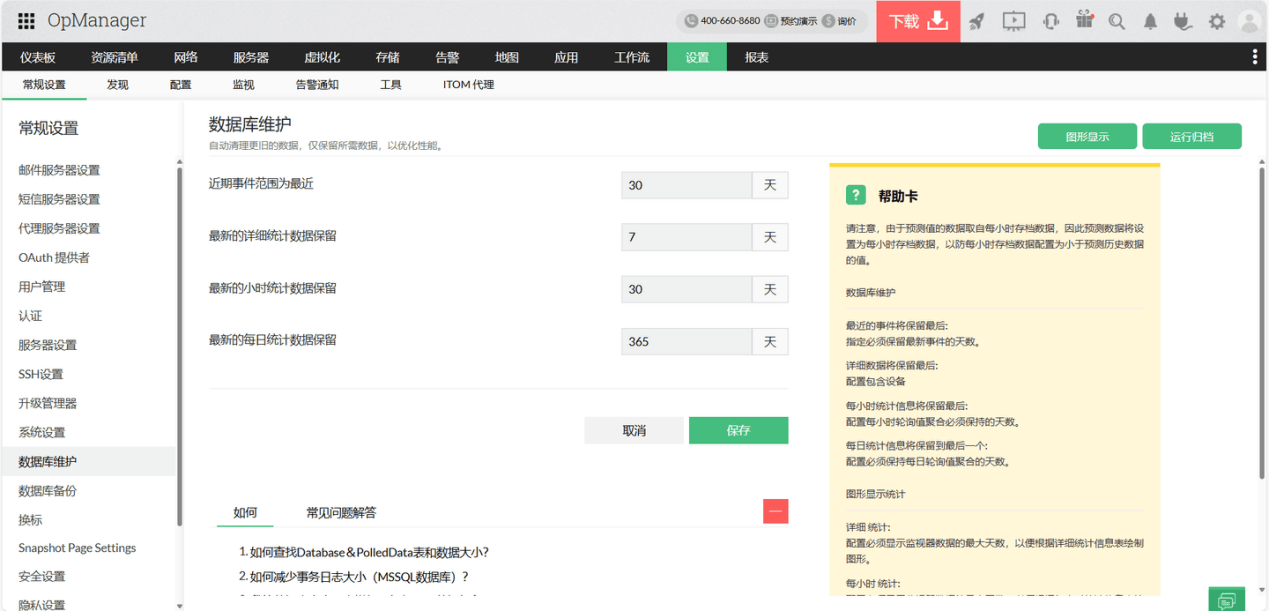Click the plug integrations icon
The image size is (1269, 611).
pyautogui.click(x=1183, y=21)
